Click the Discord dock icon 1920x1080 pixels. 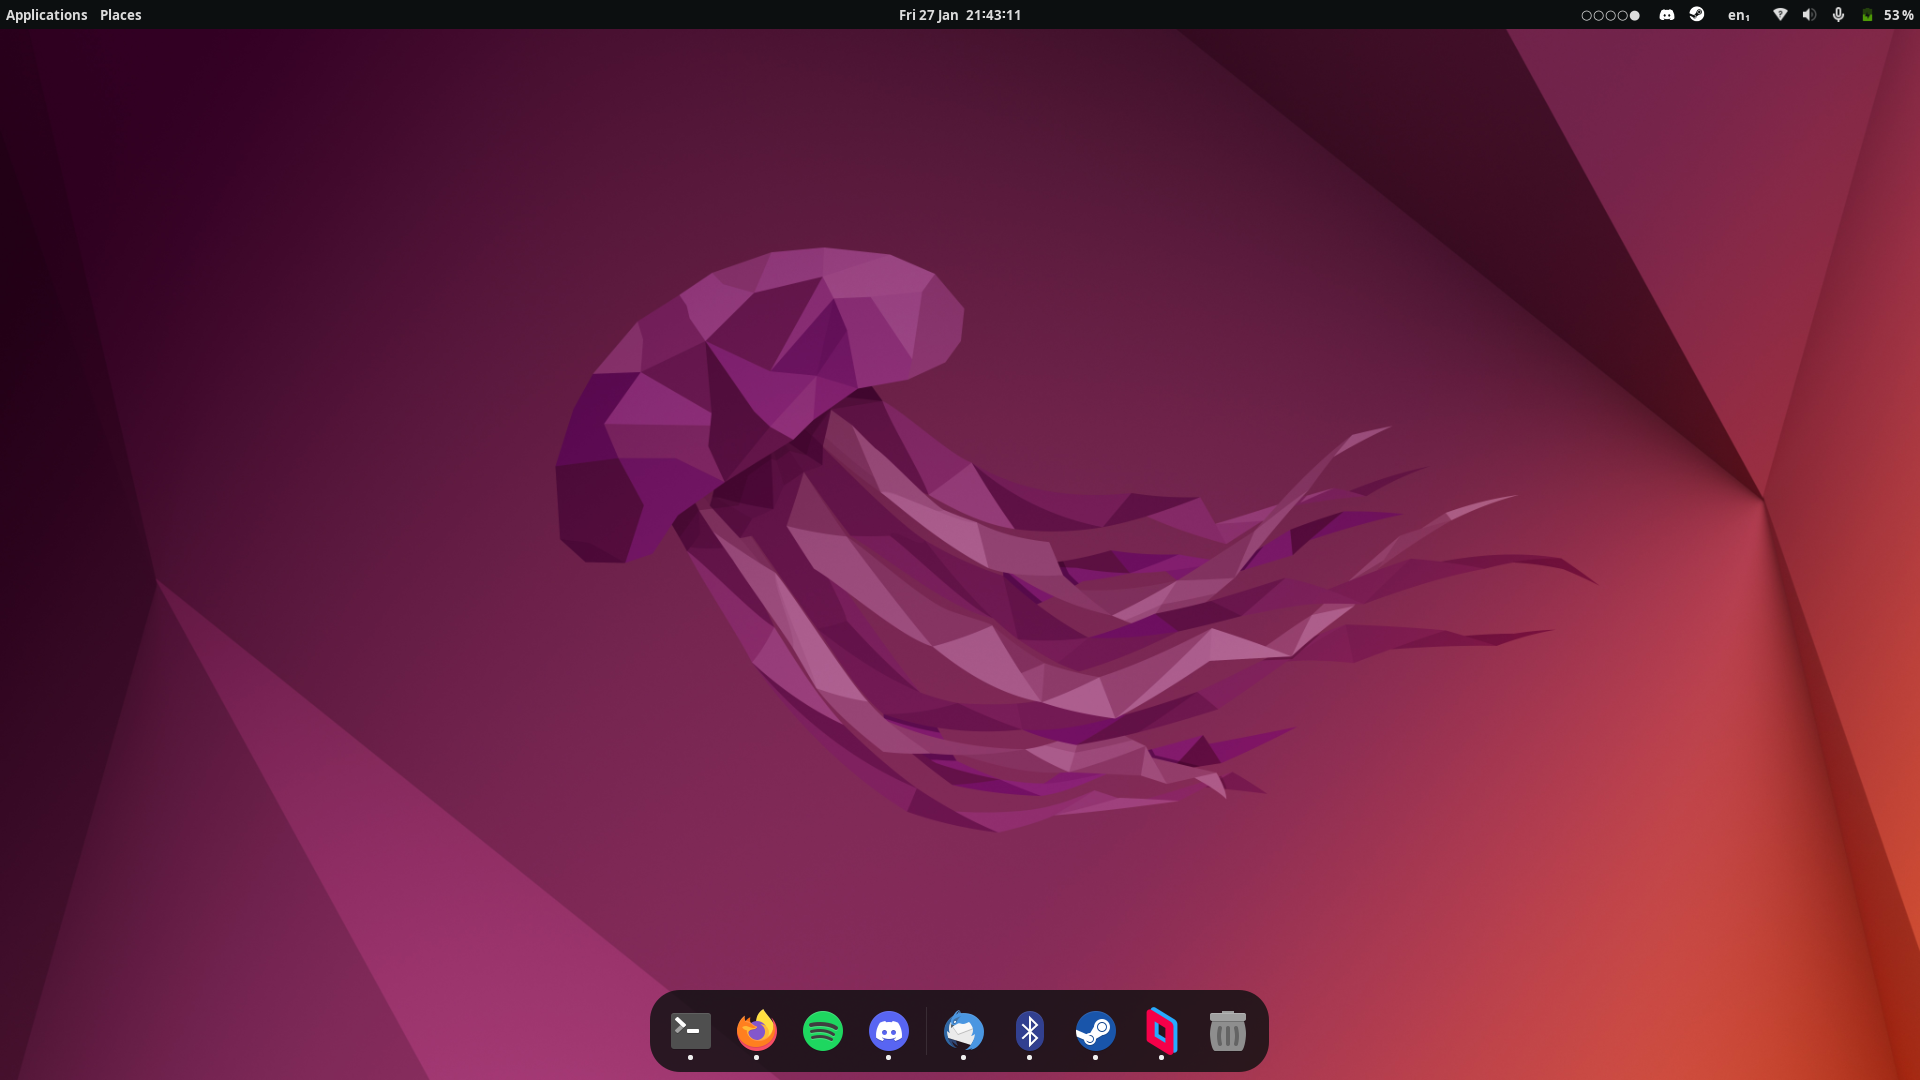click(x=888, y=1031)
